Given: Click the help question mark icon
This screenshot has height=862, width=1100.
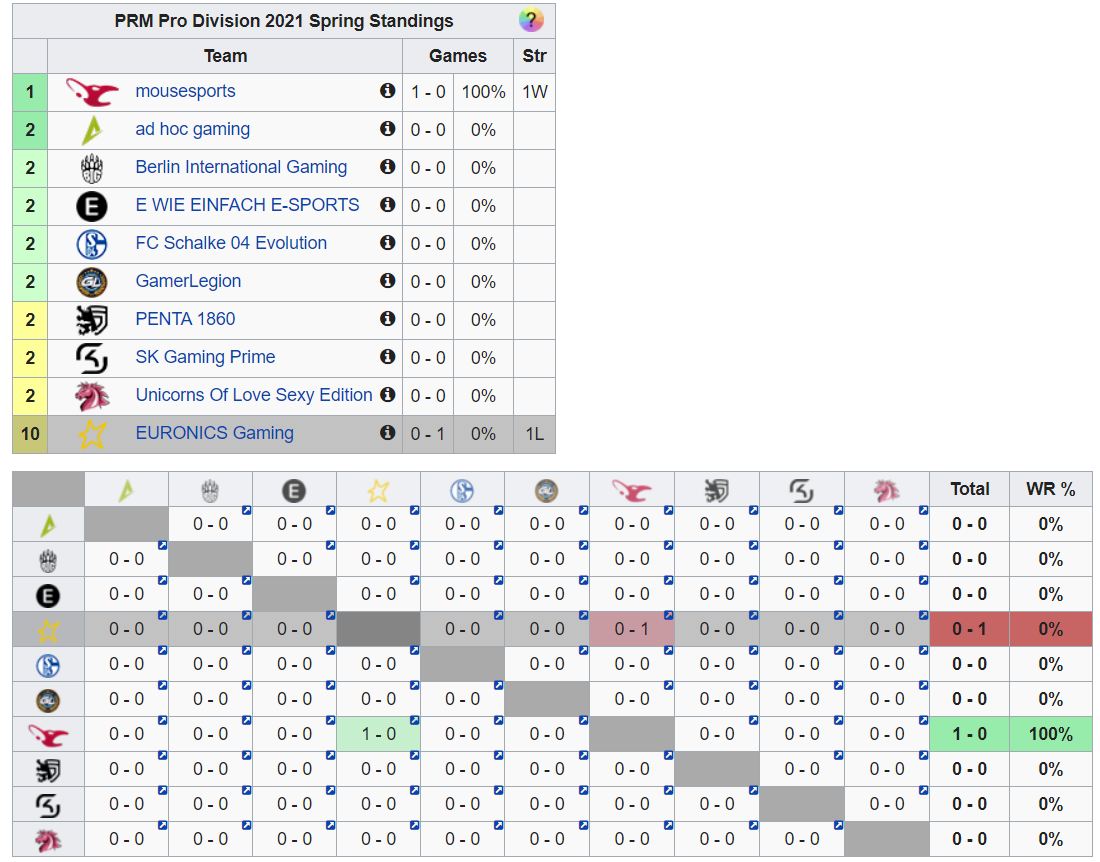Looking at the screenshot, I should (531, 21).
